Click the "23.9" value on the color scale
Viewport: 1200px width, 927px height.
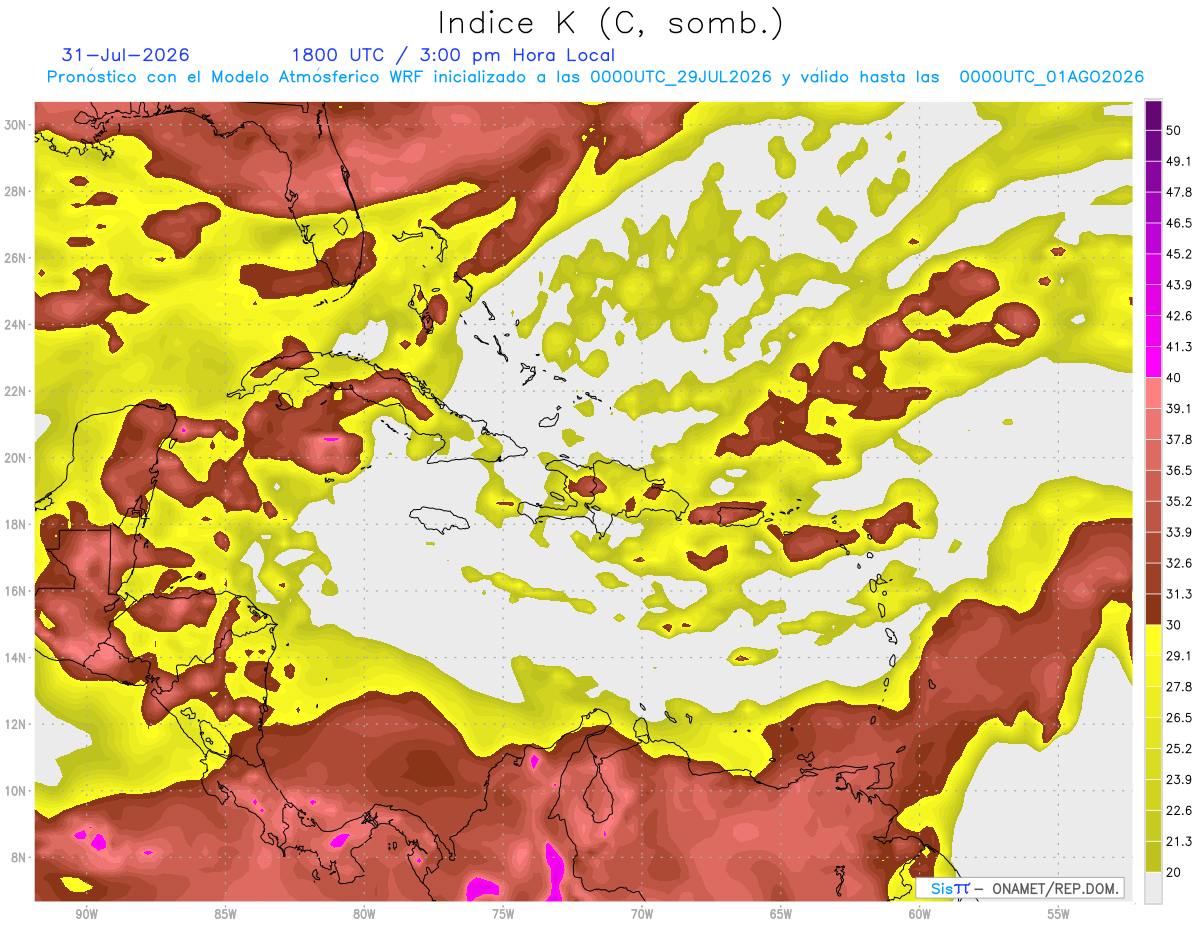(1179, 780)
